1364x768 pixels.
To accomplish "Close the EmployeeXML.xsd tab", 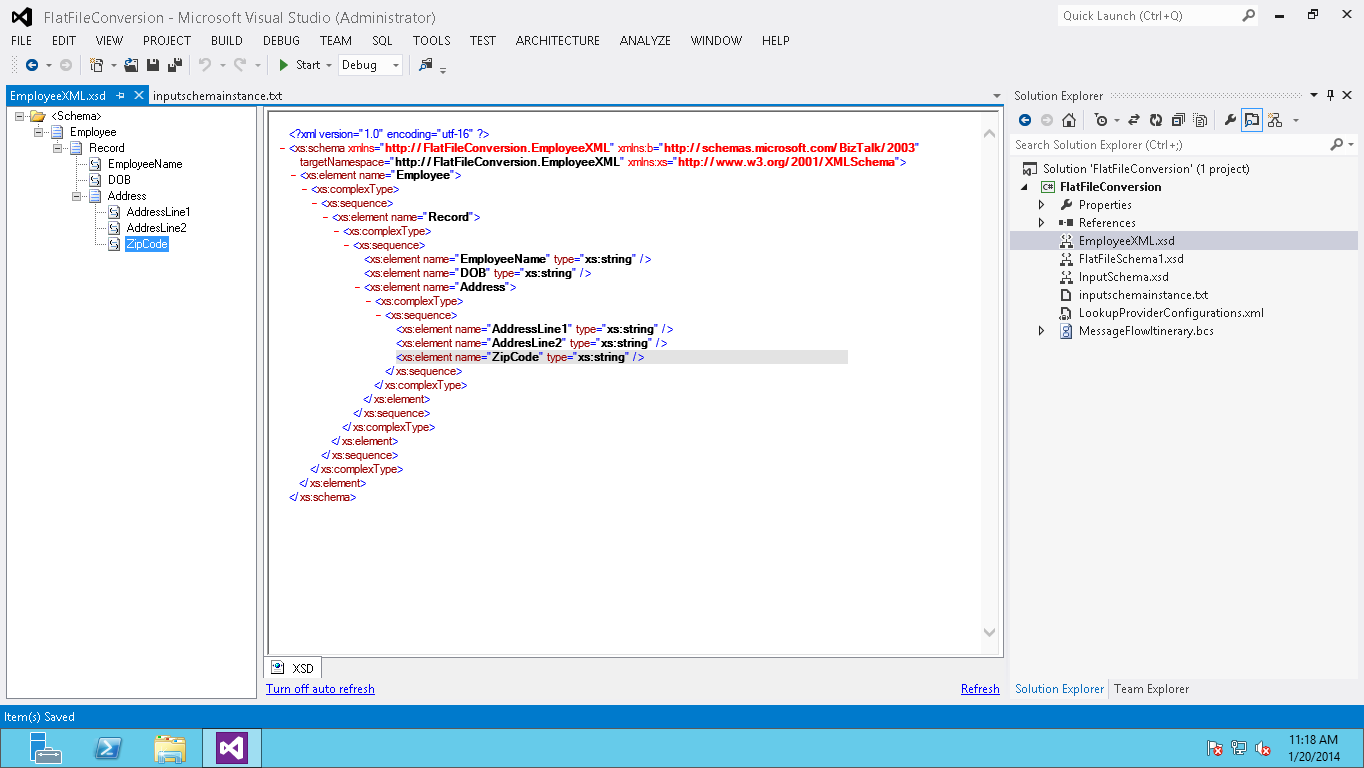I will (139, 96).
